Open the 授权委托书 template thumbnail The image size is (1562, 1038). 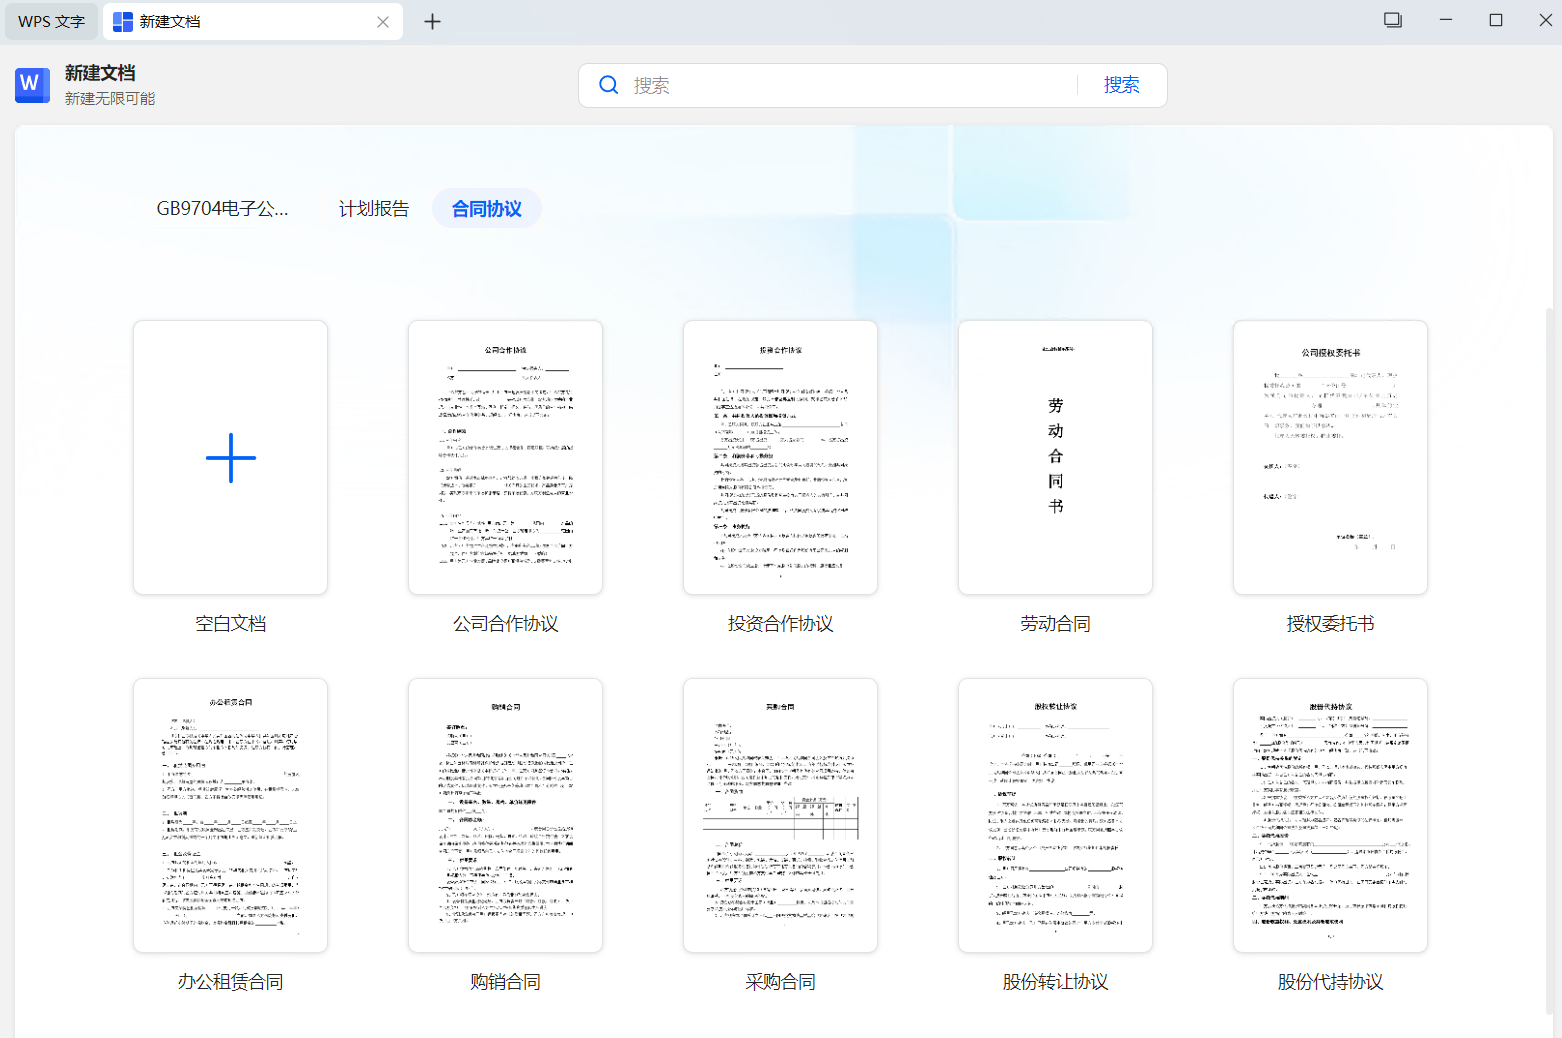(x=1331, y=458)
